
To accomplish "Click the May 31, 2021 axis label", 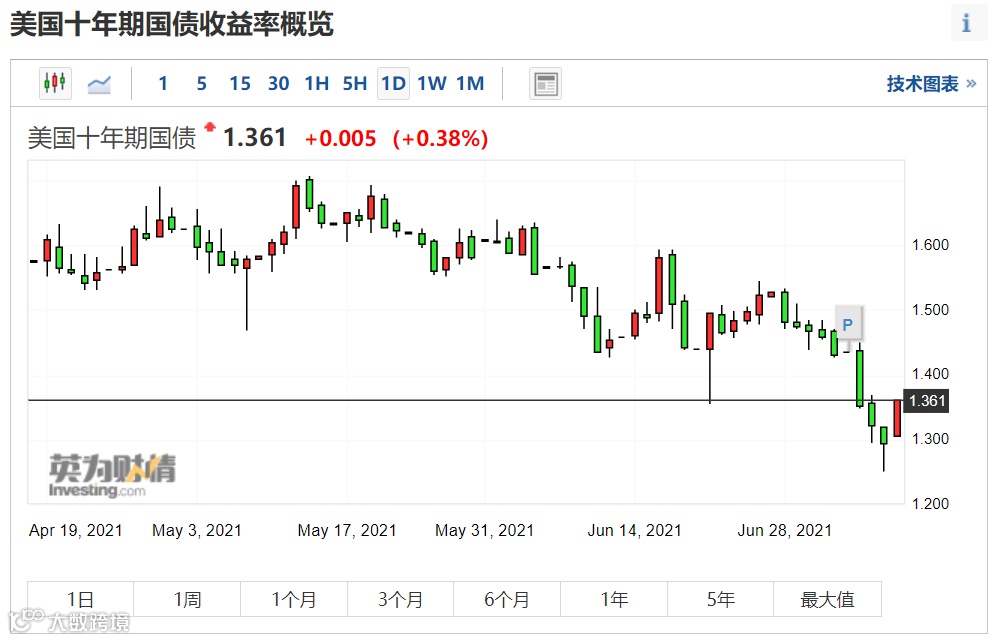I will tap(485, 530).
